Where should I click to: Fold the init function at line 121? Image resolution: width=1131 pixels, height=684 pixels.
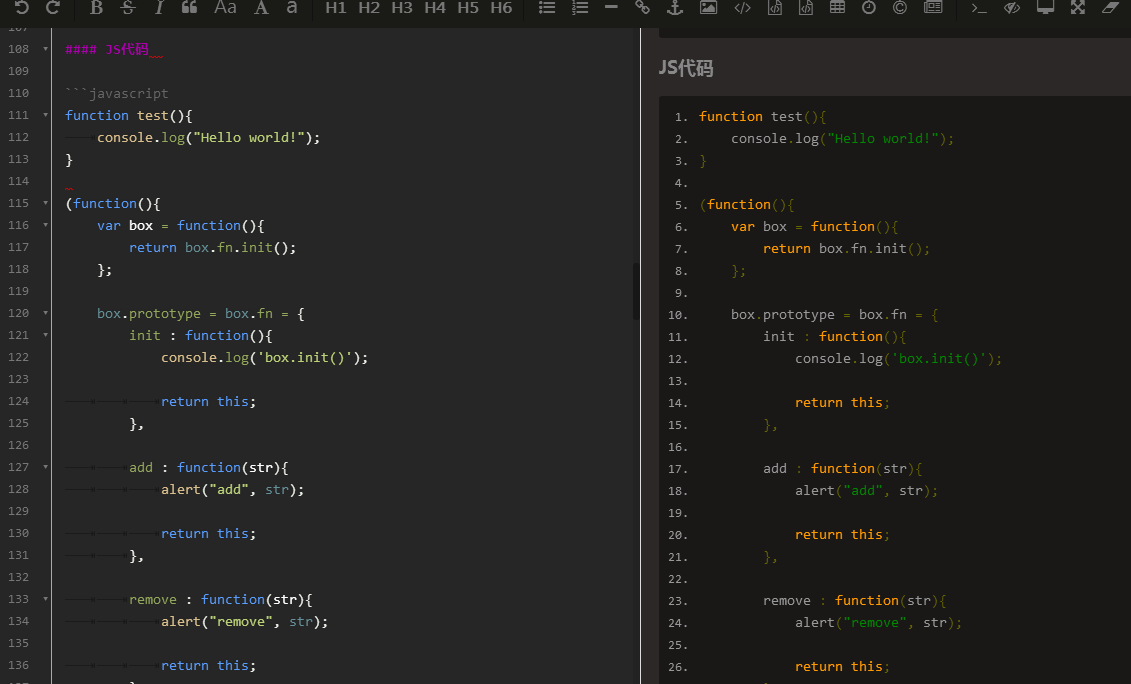tap(45, 335)
